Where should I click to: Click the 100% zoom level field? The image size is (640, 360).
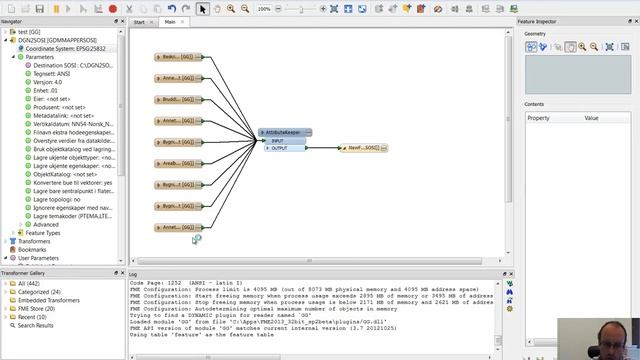(264, 9)
